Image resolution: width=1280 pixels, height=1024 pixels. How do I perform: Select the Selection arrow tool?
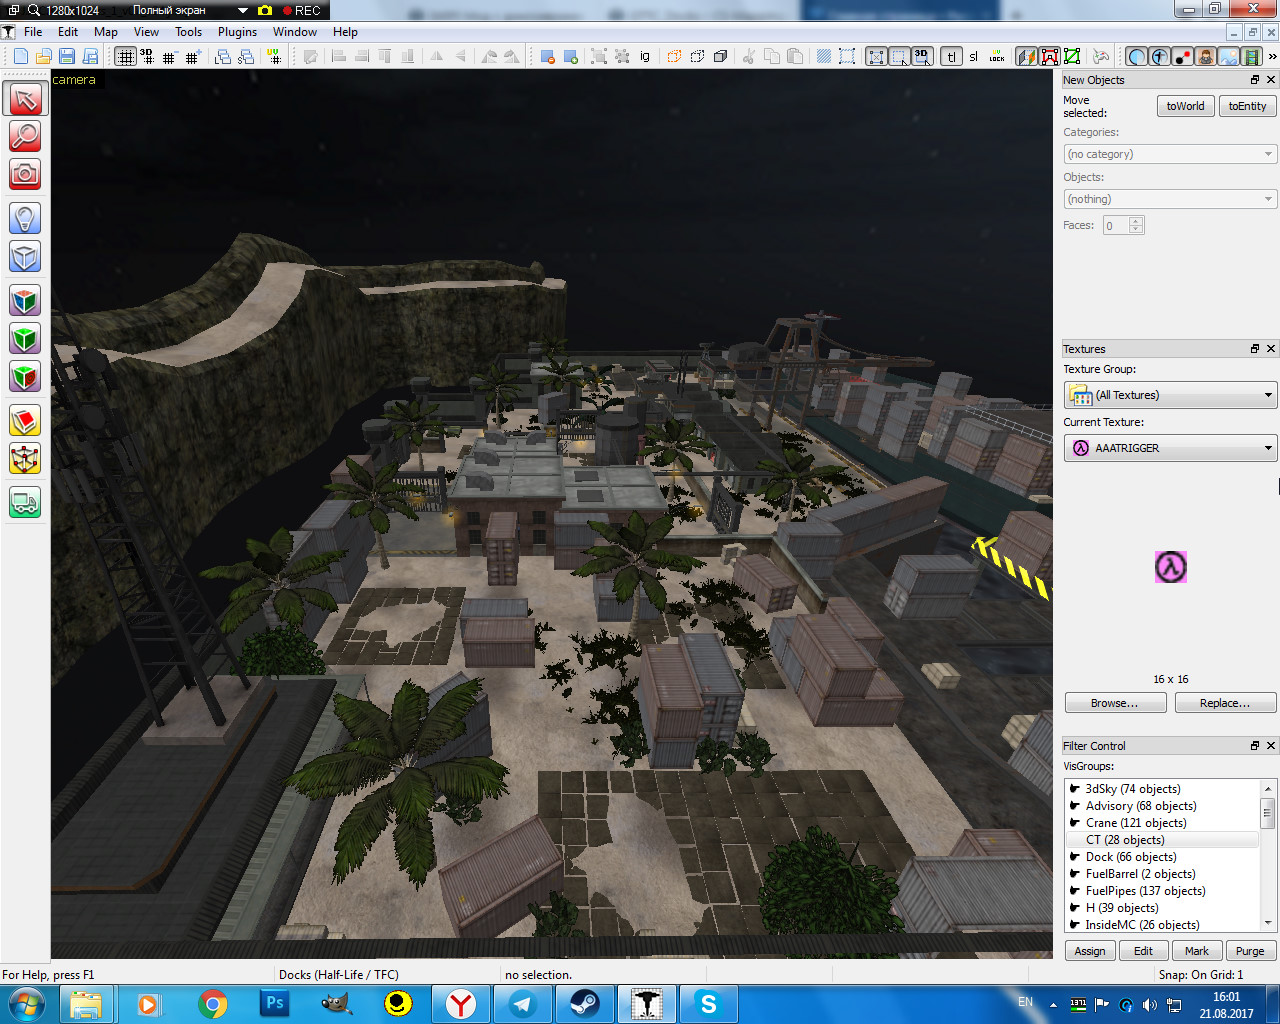tap(25, 99)
